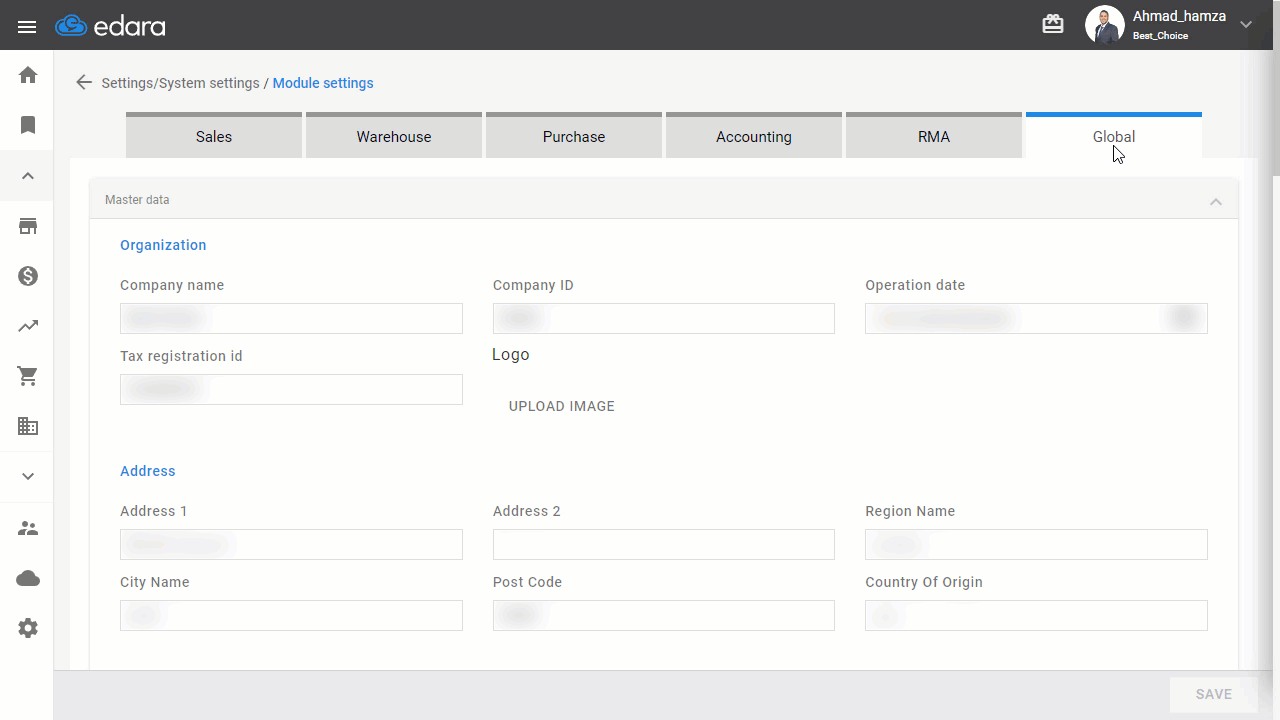
Task: Expand the Ahmad_hamza account dropdown
Action: click(x=1246, y=25)
